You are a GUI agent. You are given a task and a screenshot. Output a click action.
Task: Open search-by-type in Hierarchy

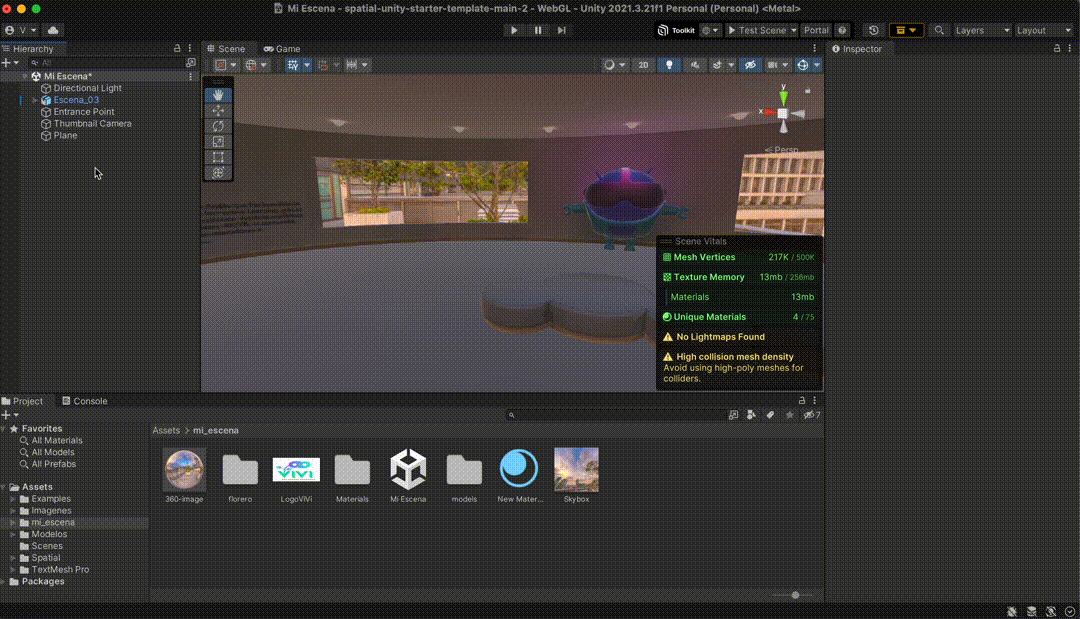click(191, 63)
